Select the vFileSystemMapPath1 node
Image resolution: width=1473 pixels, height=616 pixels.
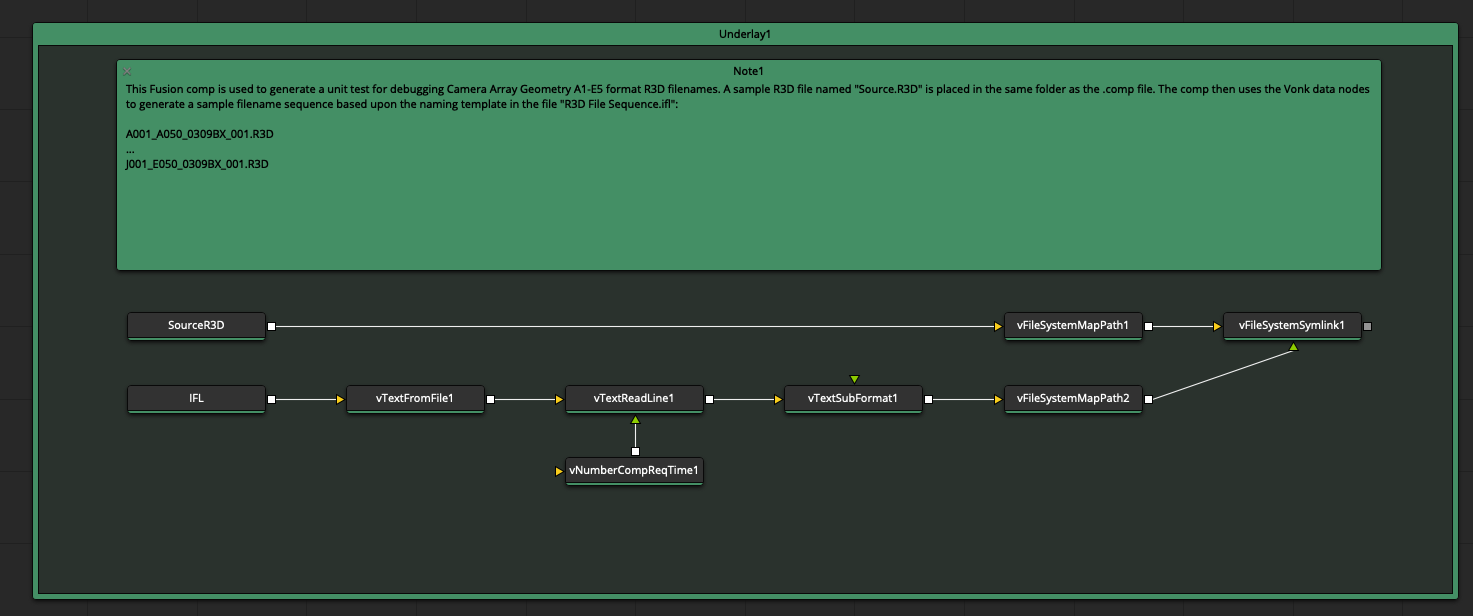coord(1073,325)
